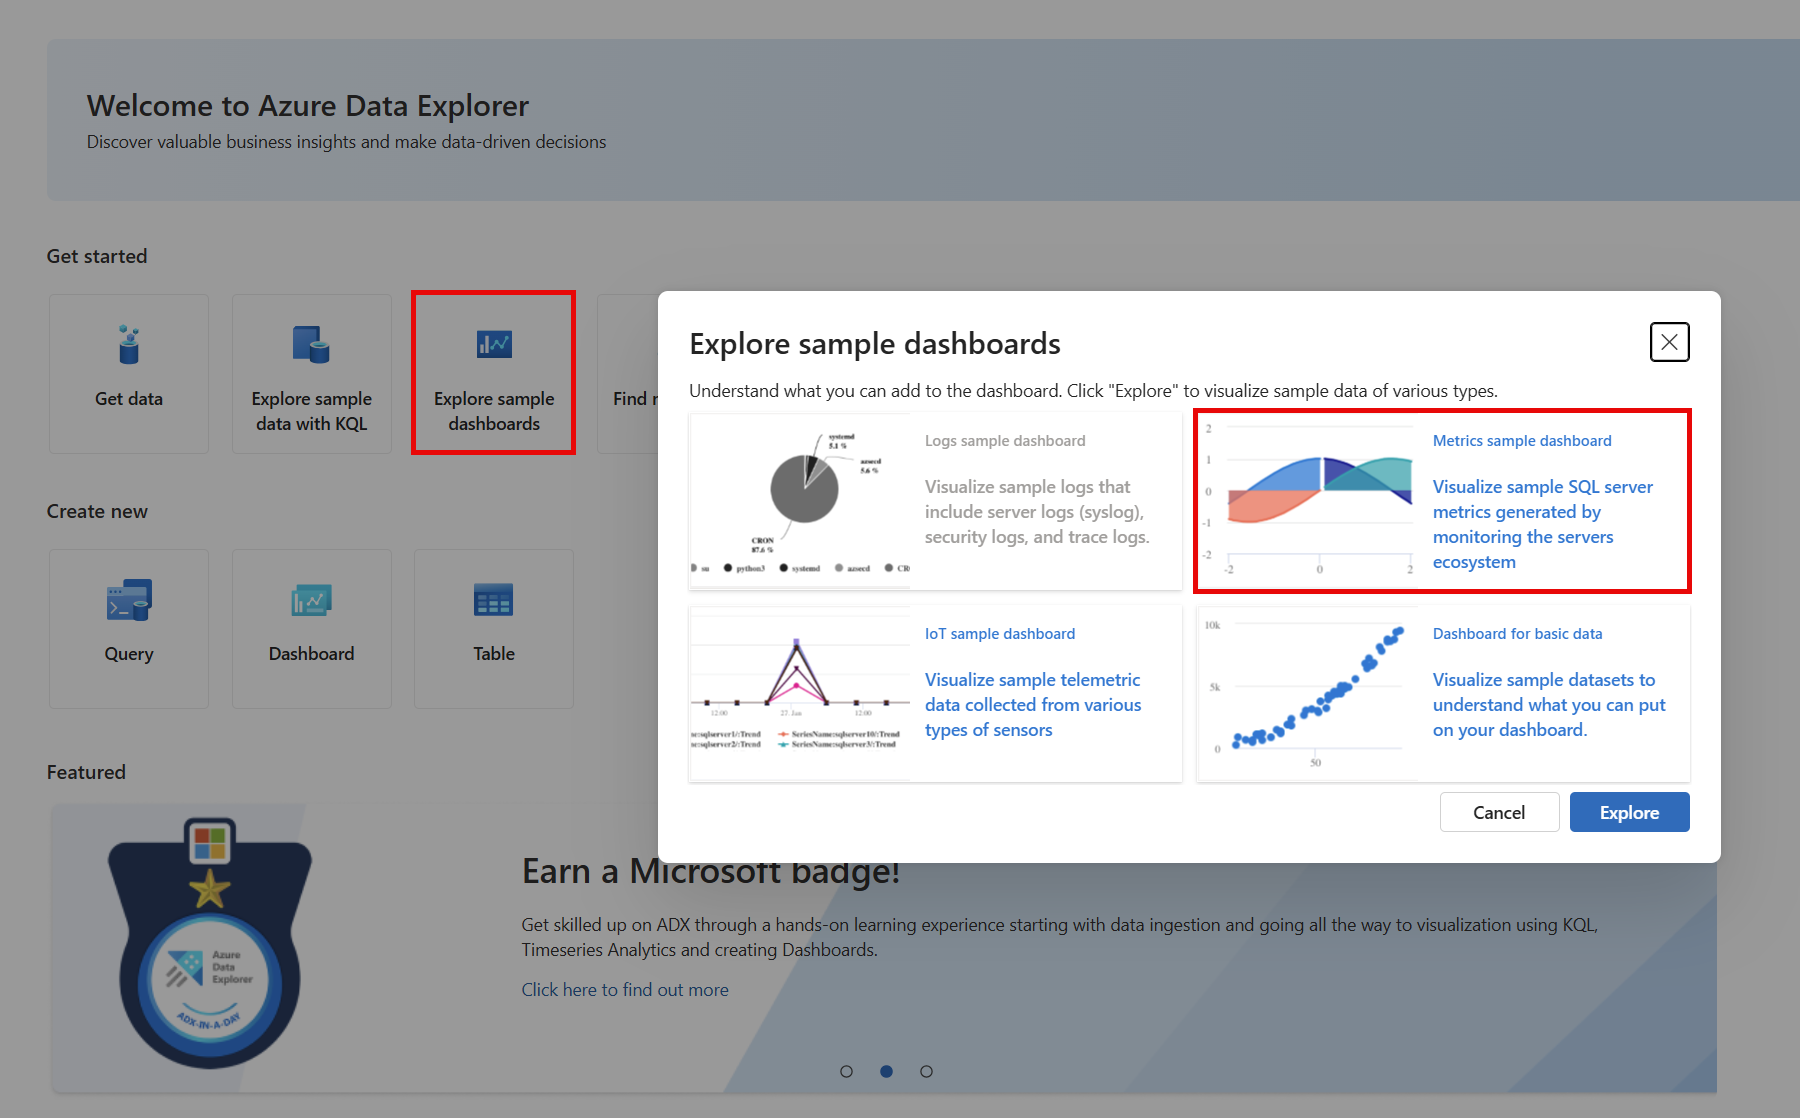The height and width of the screenshot is (1118, 1800).
Task: Open the Dashboard creation icon
Action: click(311, 600)
